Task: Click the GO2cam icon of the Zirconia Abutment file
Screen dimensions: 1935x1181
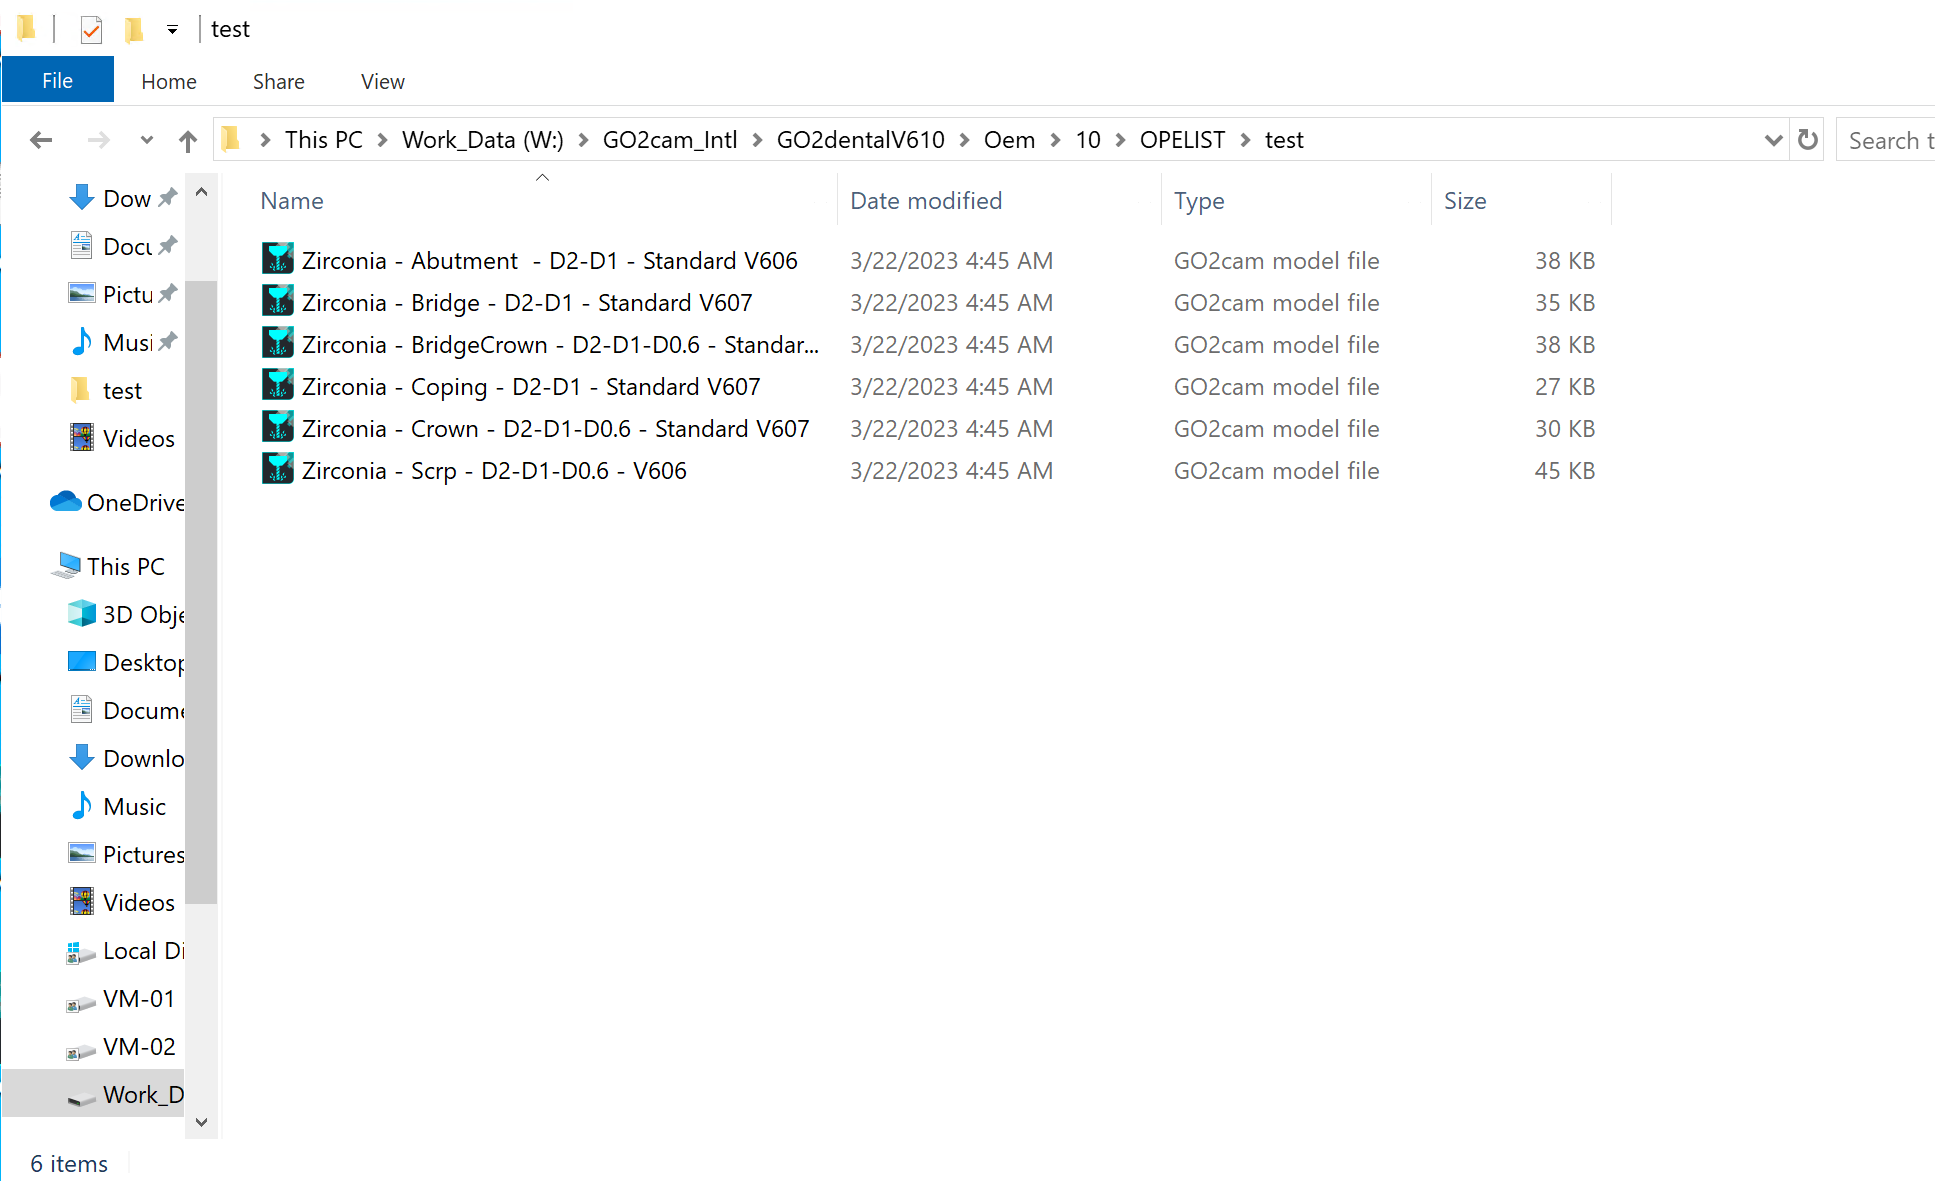Action: coord(278,259)
